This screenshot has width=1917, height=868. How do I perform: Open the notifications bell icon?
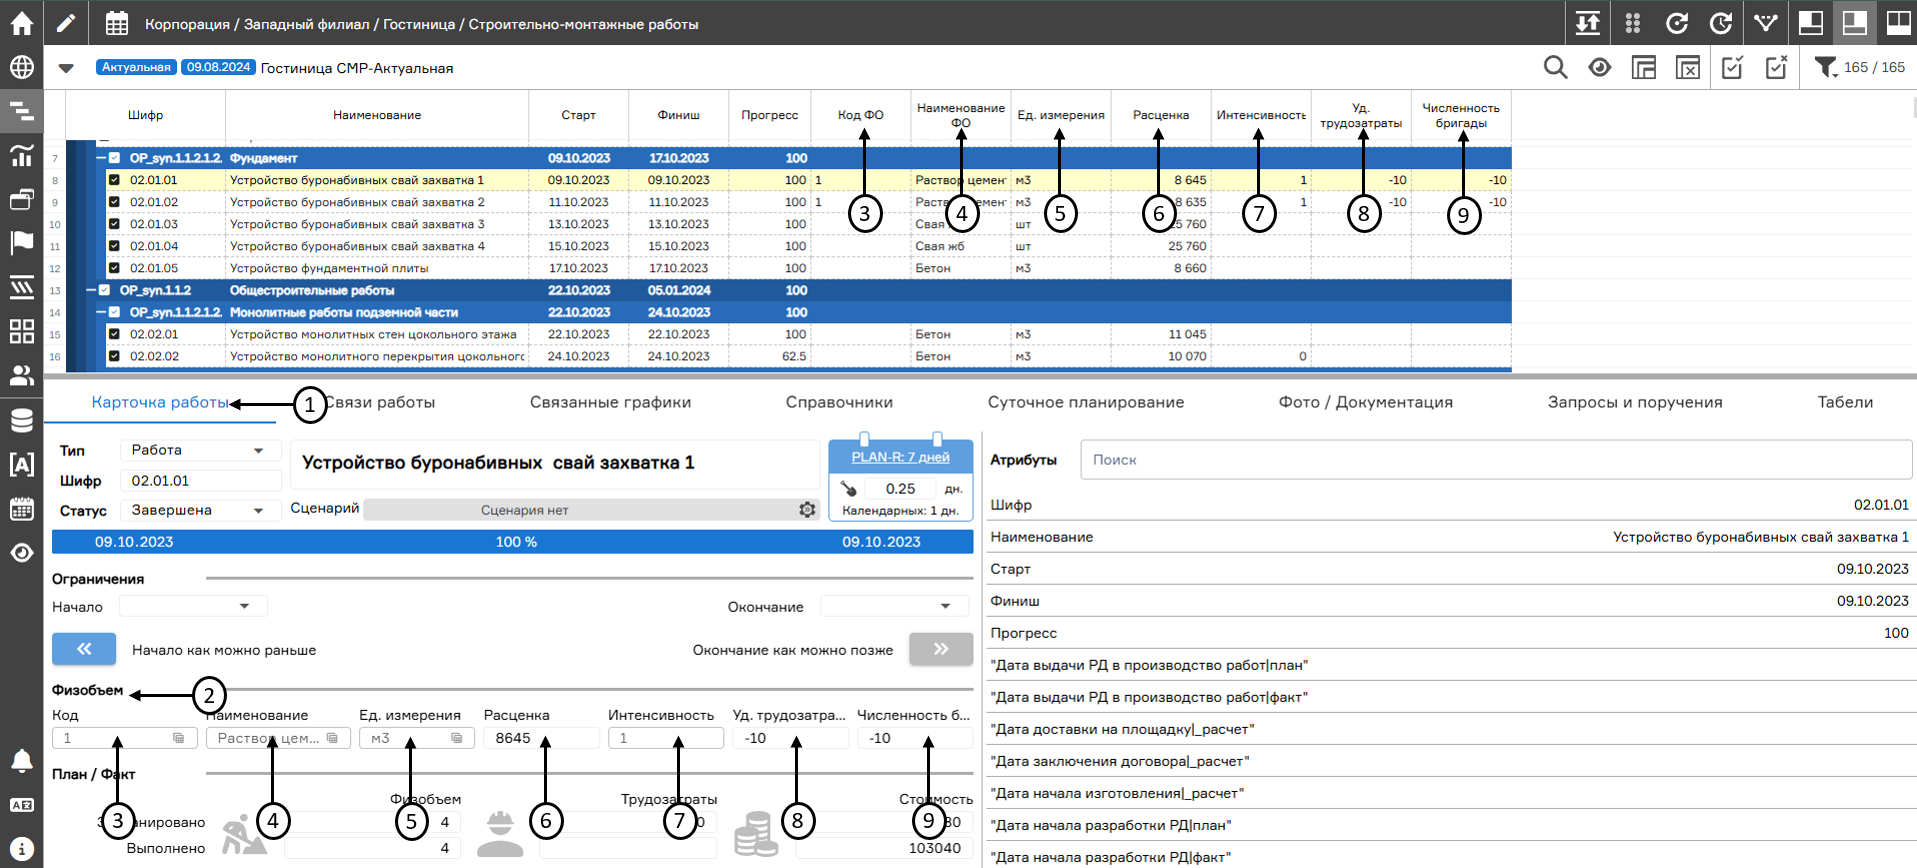21,761
